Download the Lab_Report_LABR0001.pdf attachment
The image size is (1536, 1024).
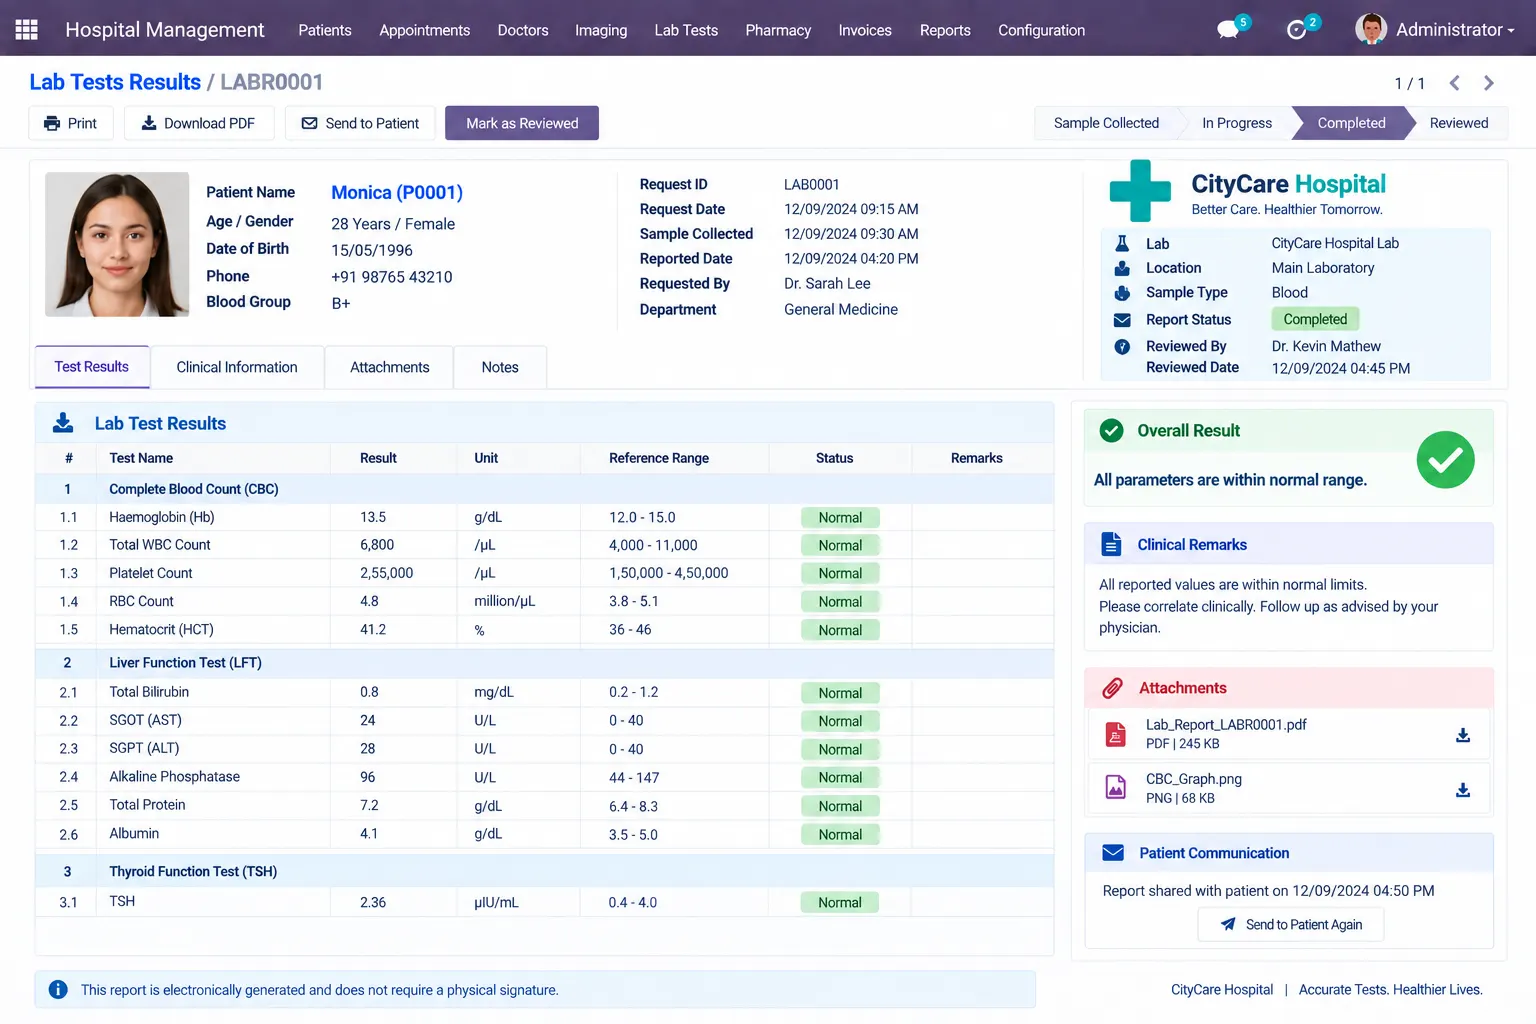pyautogui.click(x=1463, y=735)
